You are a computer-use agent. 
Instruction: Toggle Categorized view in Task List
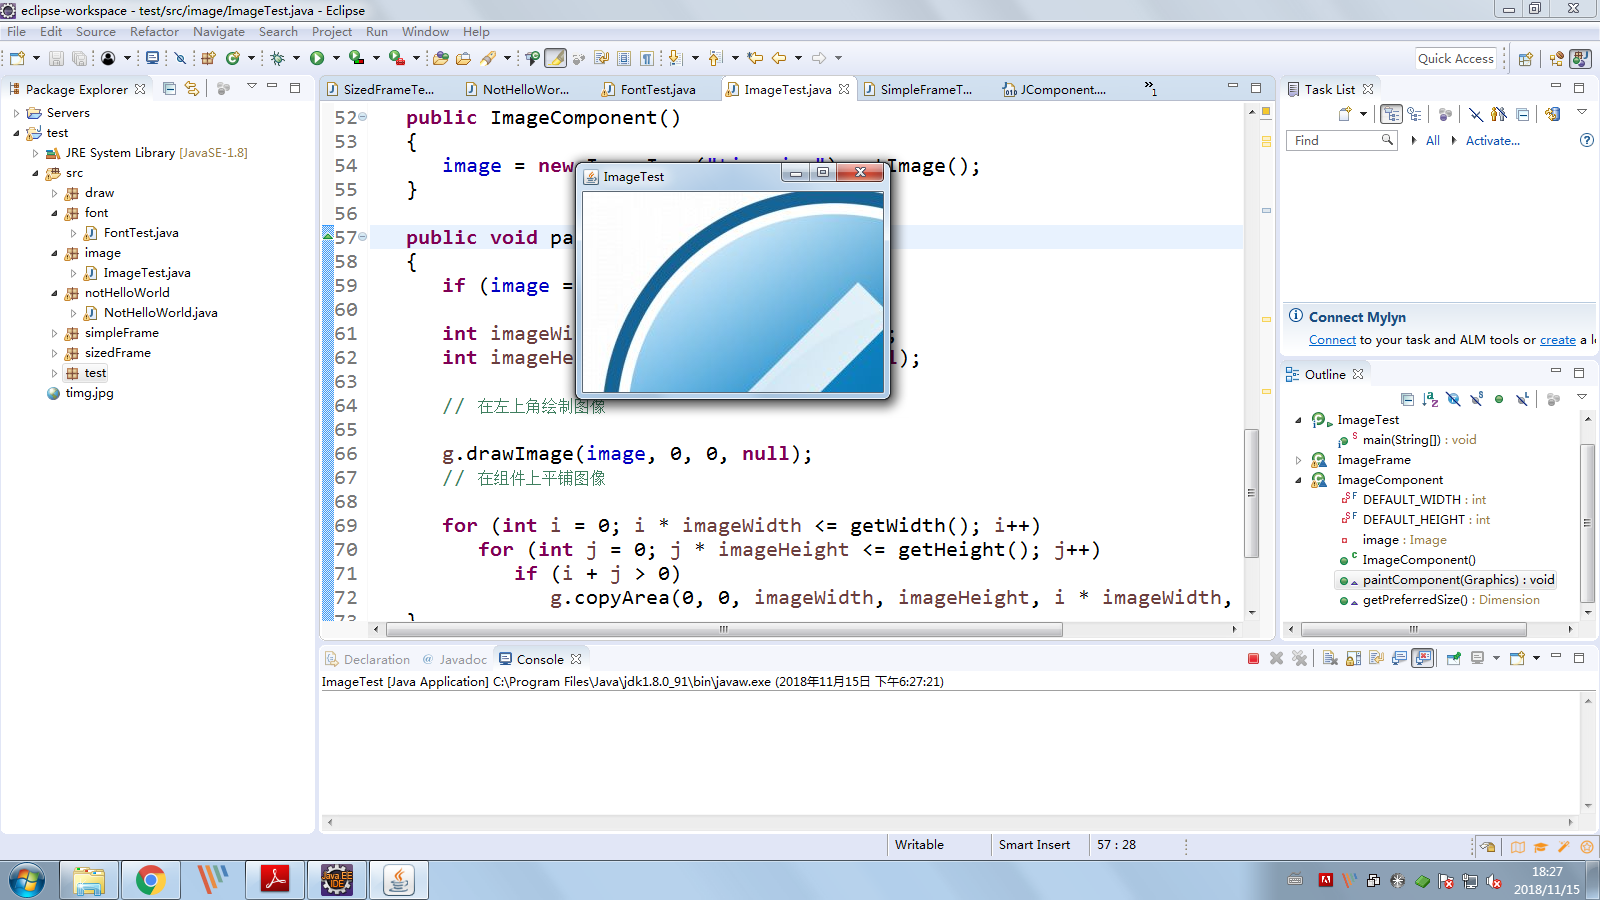coord(1391,114)
